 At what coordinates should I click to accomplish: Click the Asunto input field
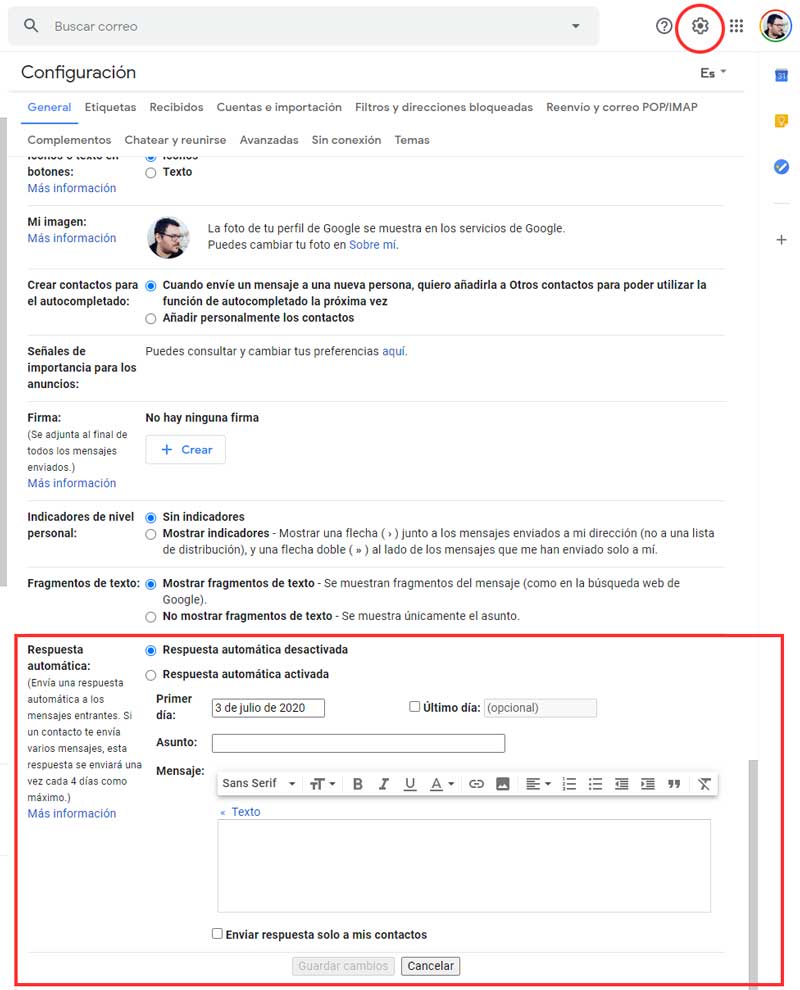tap(358, 743)
